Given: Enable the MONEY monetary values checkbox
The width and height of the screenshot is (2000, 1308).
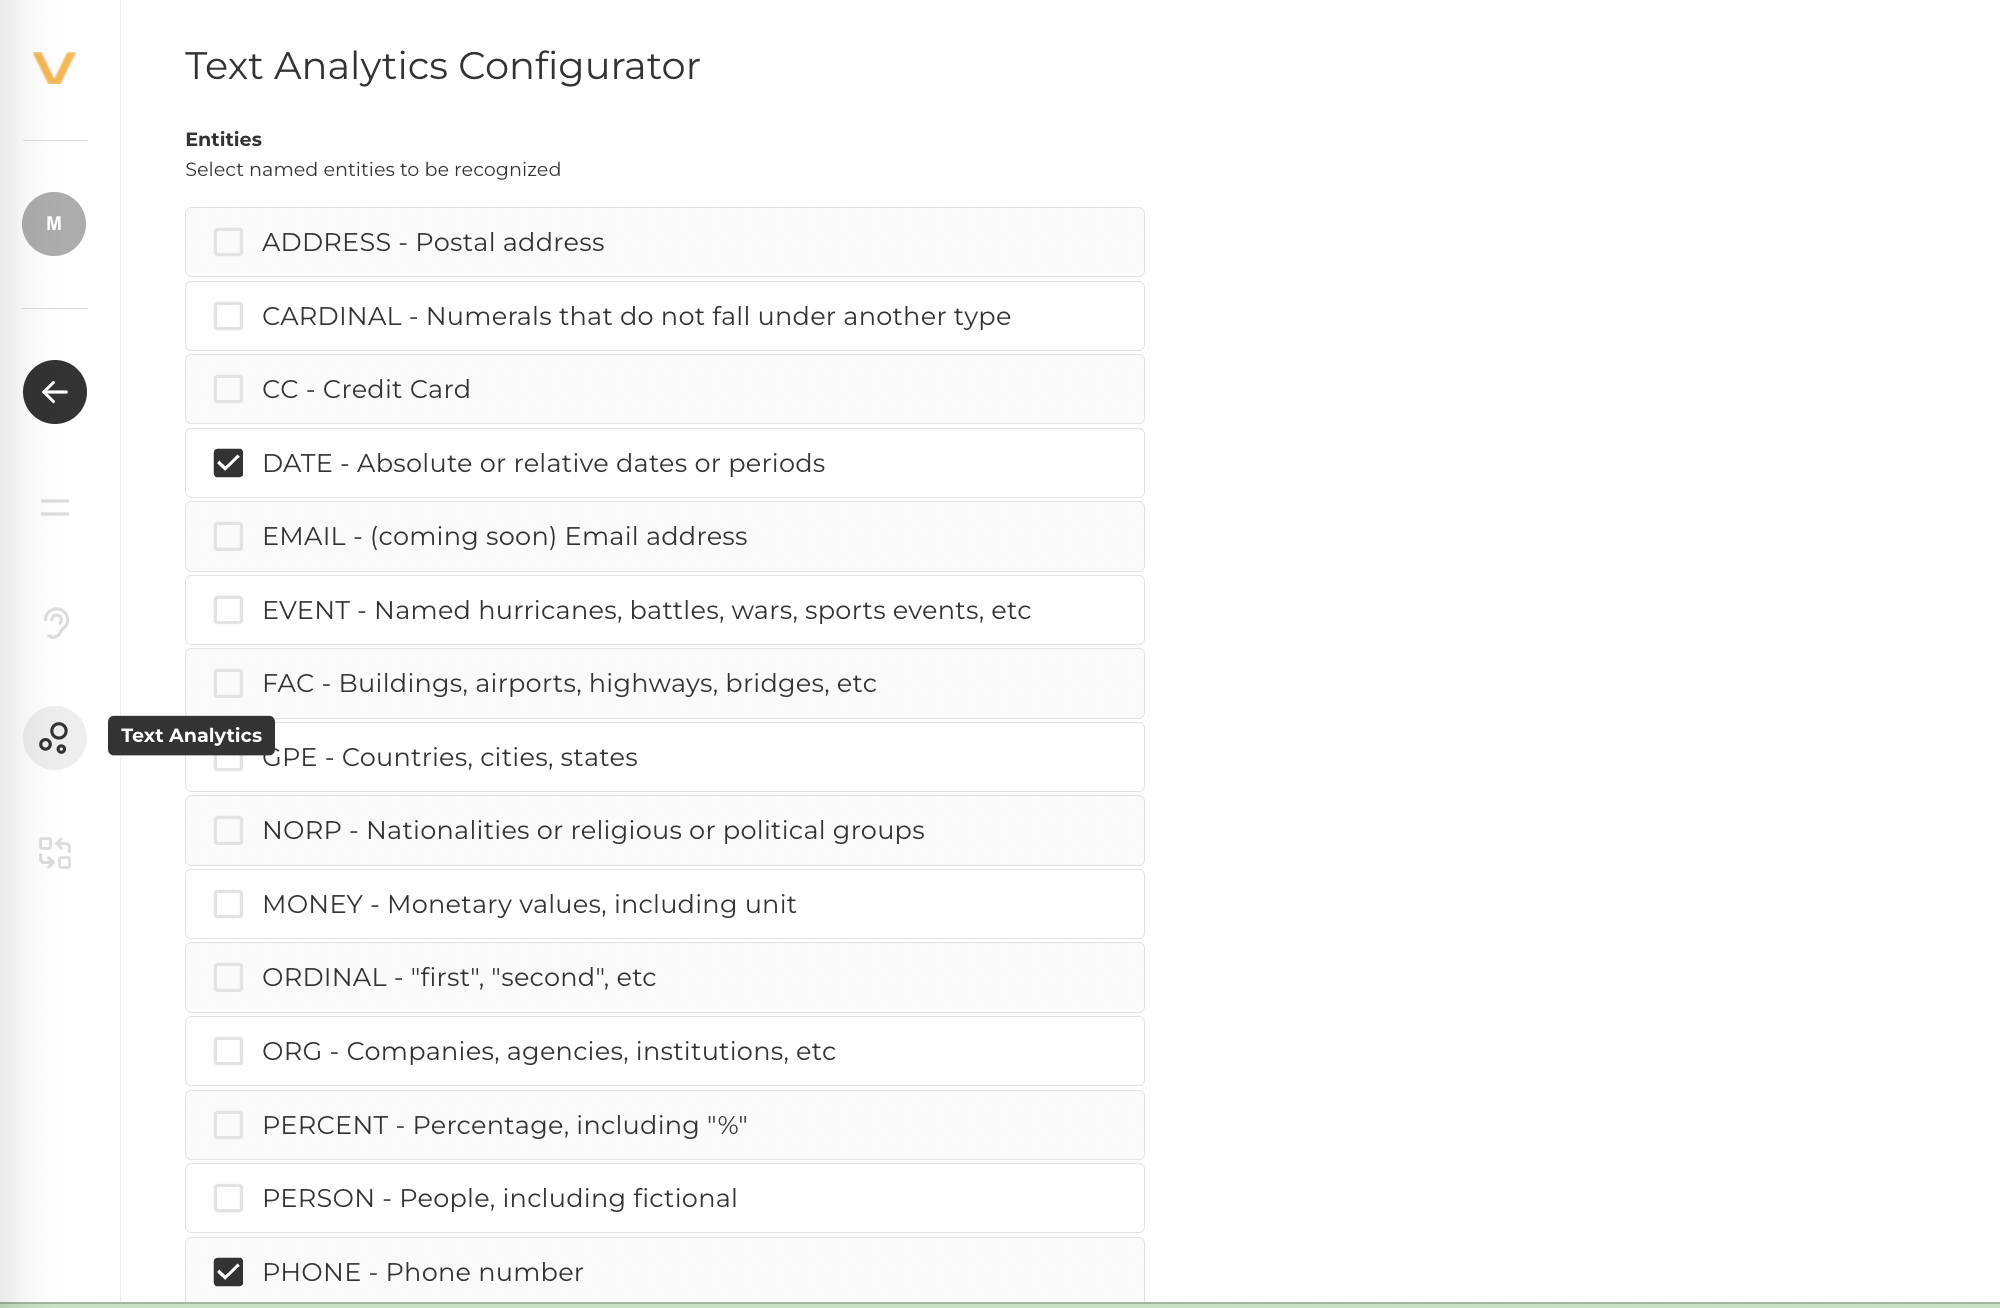Looking at the screenshot, I should 228,904.
